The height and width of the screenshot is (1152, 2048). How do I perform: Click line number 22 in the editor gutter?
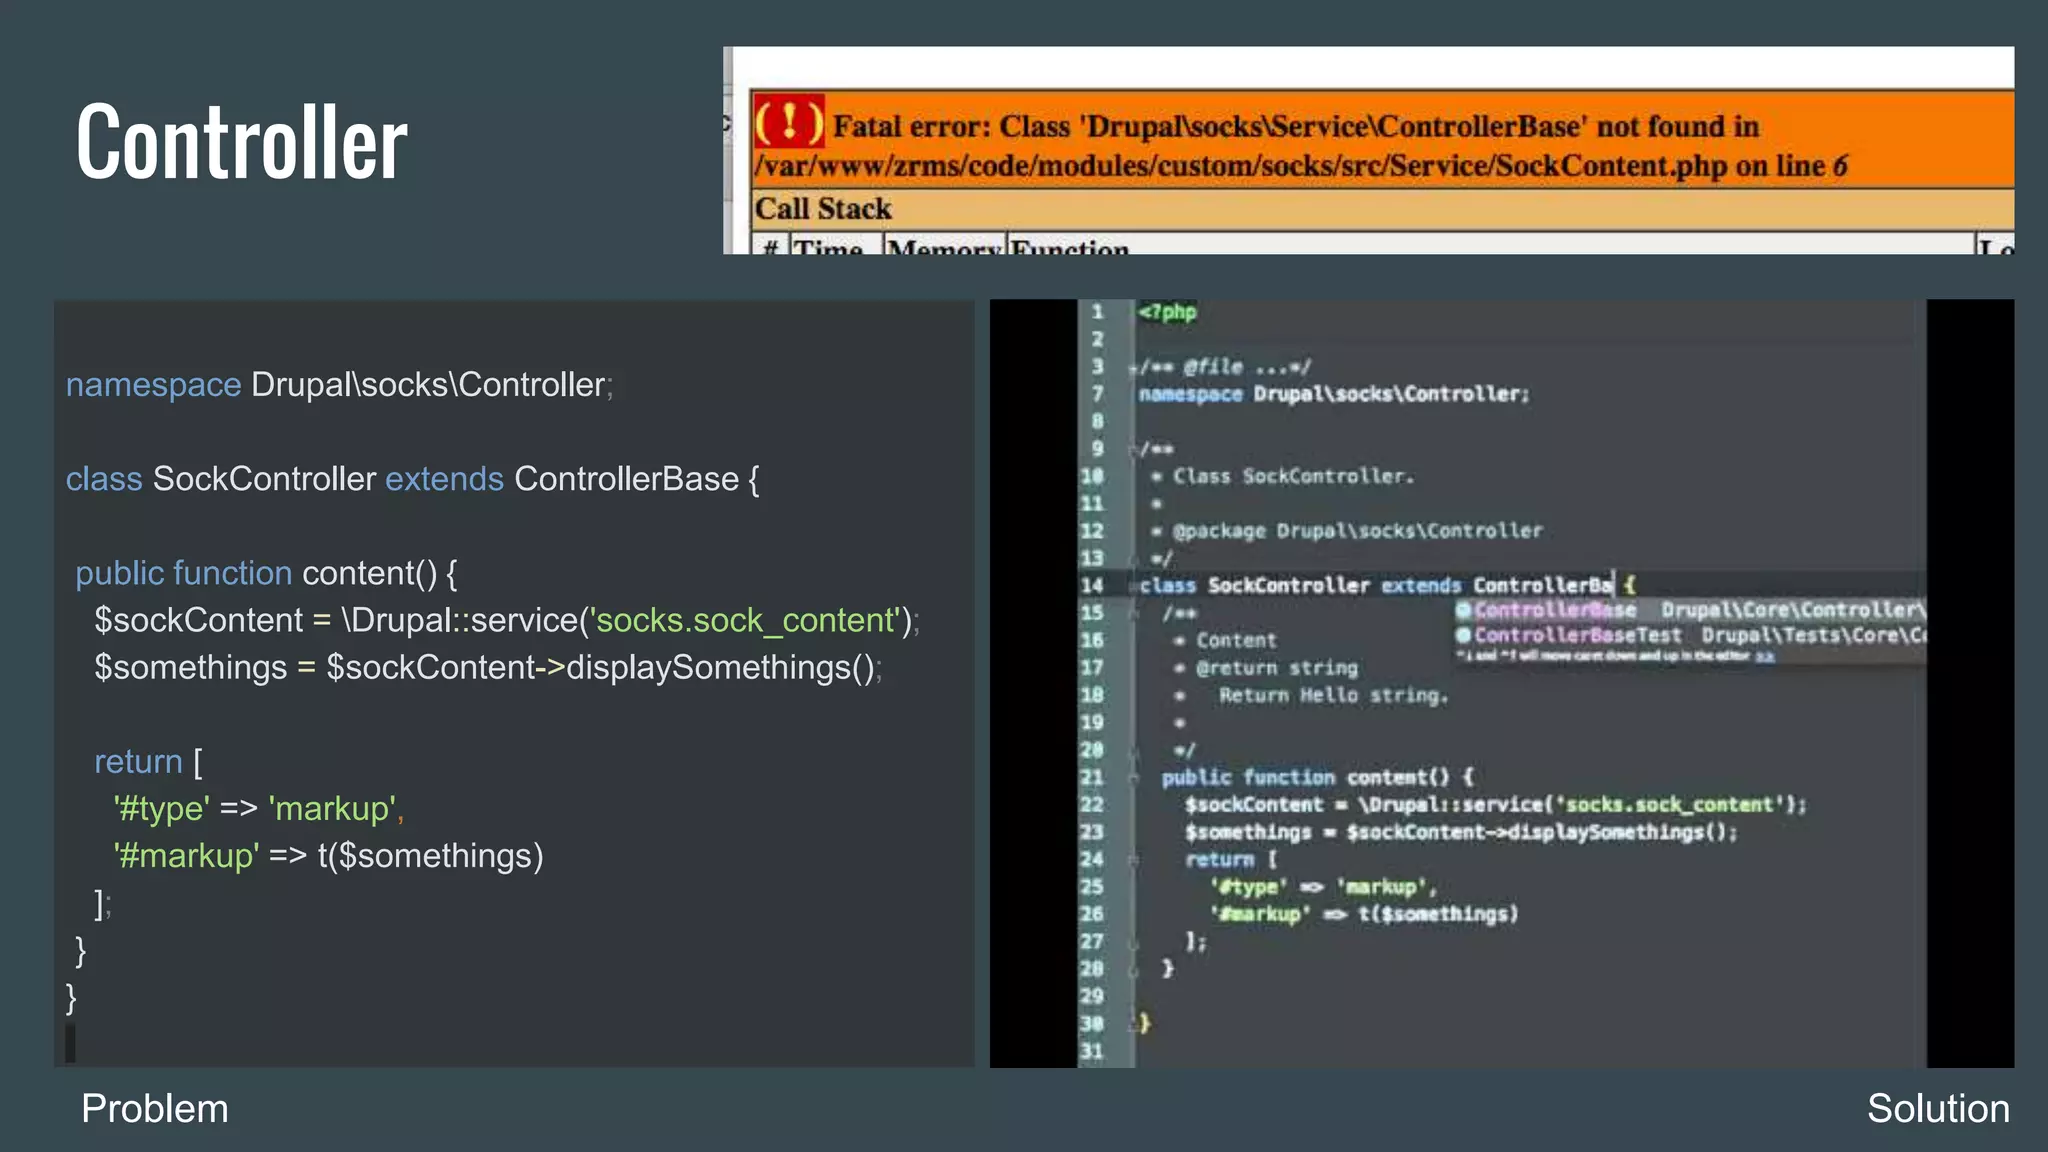coord(1092,805)
